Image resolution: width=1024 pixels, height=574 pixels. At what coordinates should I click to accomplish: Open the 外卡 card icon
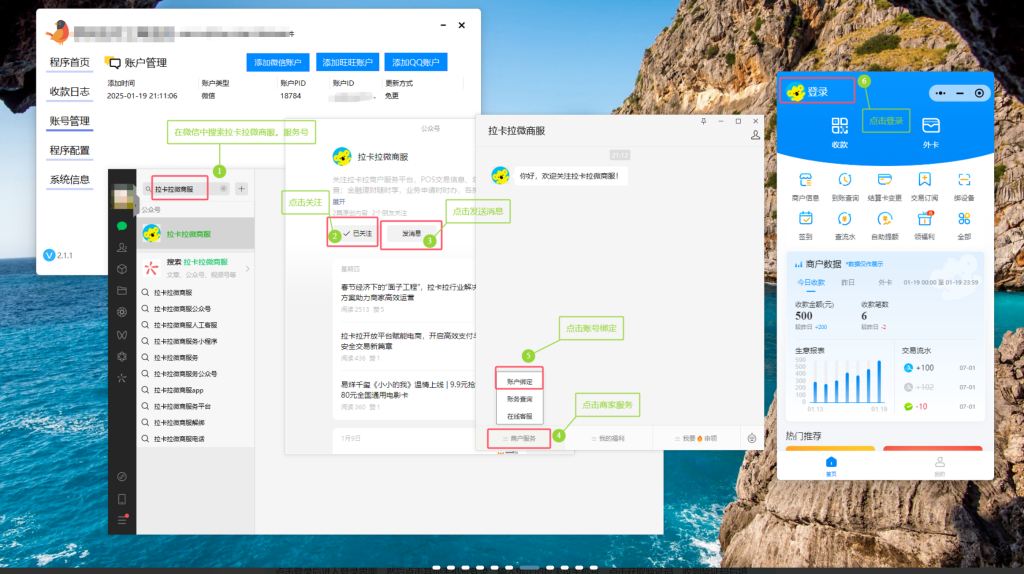pos(931,125)
